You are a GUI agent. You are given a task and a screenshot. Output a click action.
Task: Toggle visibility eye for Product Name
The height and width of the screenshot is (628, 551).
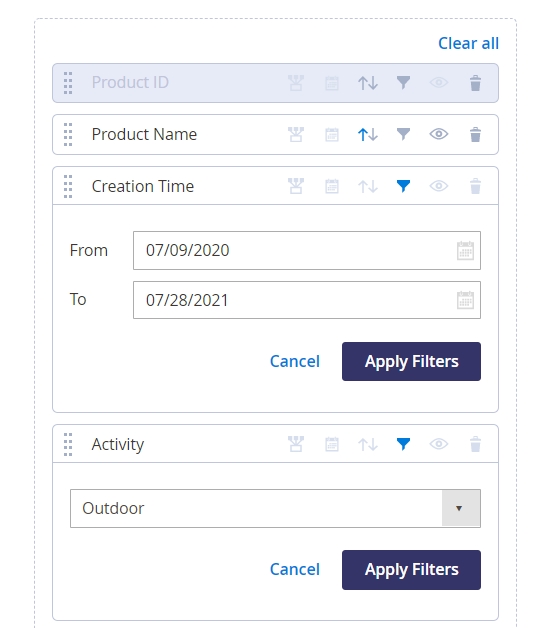click(439, 134)
